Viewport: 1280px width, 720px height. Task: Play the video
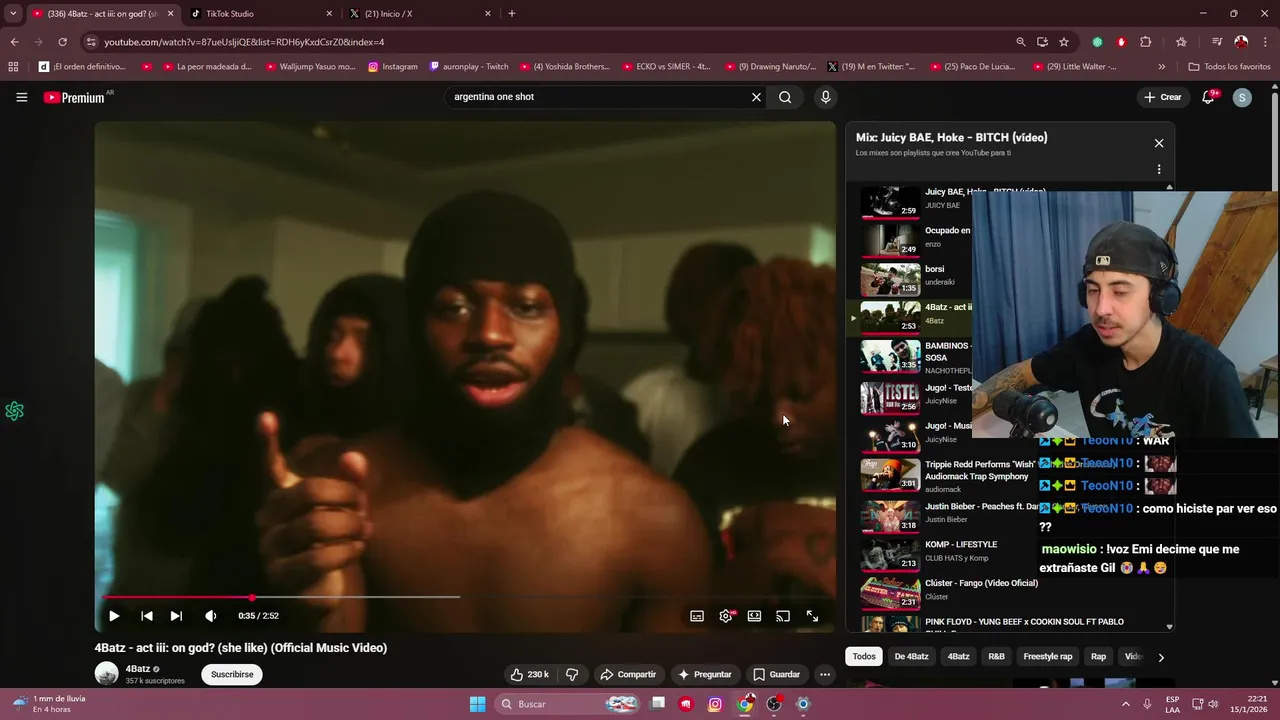tap(114, 616)
